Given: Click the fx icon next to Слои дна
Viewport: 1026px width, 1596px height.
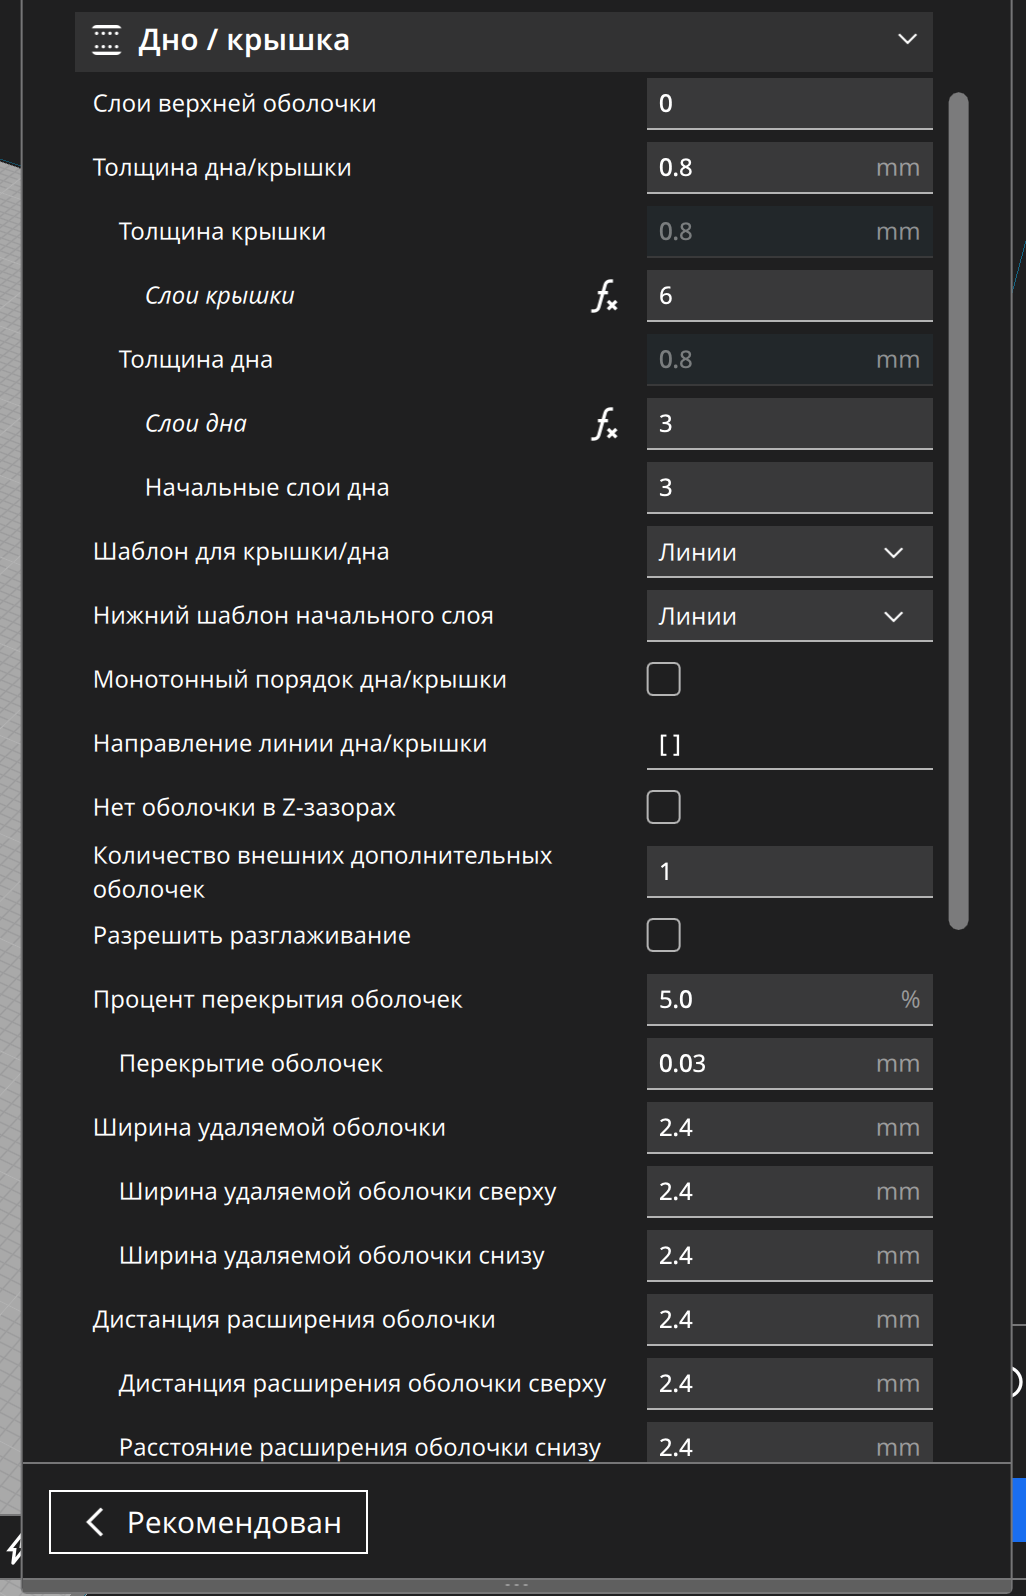Looking at the screenshot, I should point(605,424).
